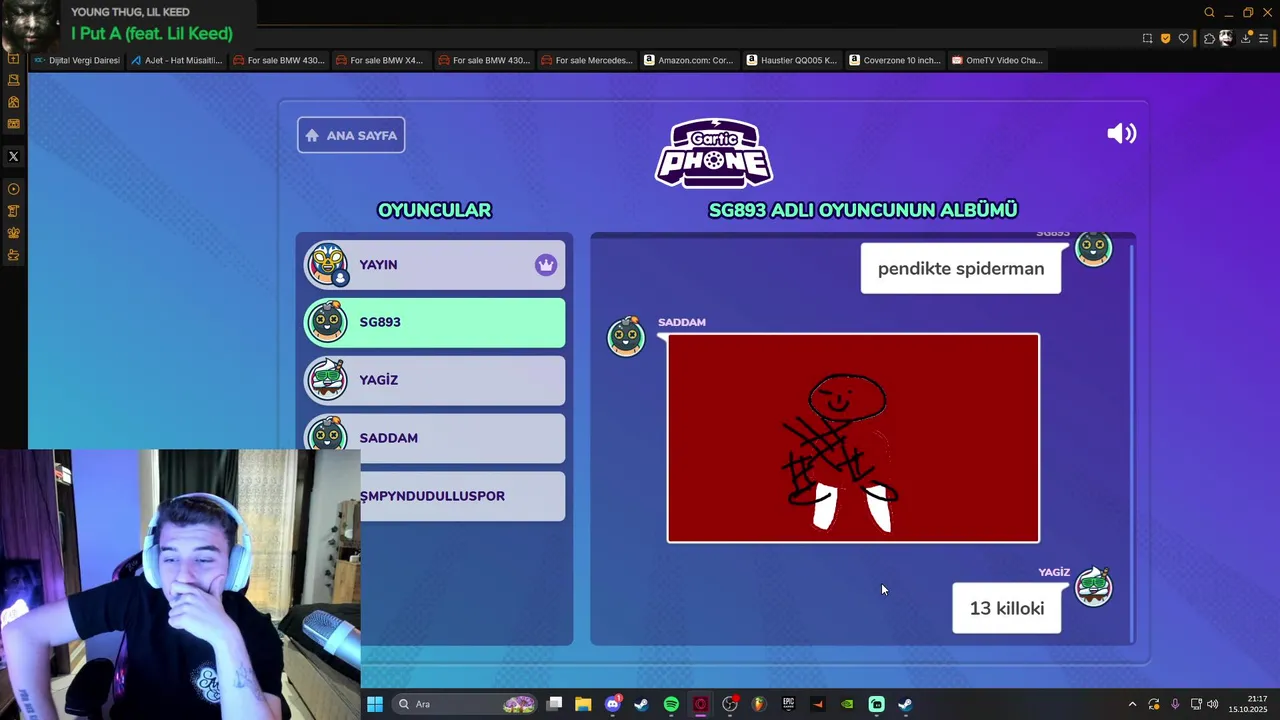The width and height of the screenshot is (1280, 720).
Task: Click YAGIZ's avatar beside '13 killoki'
Action: pyautogui.click(x=1093, y=587)
